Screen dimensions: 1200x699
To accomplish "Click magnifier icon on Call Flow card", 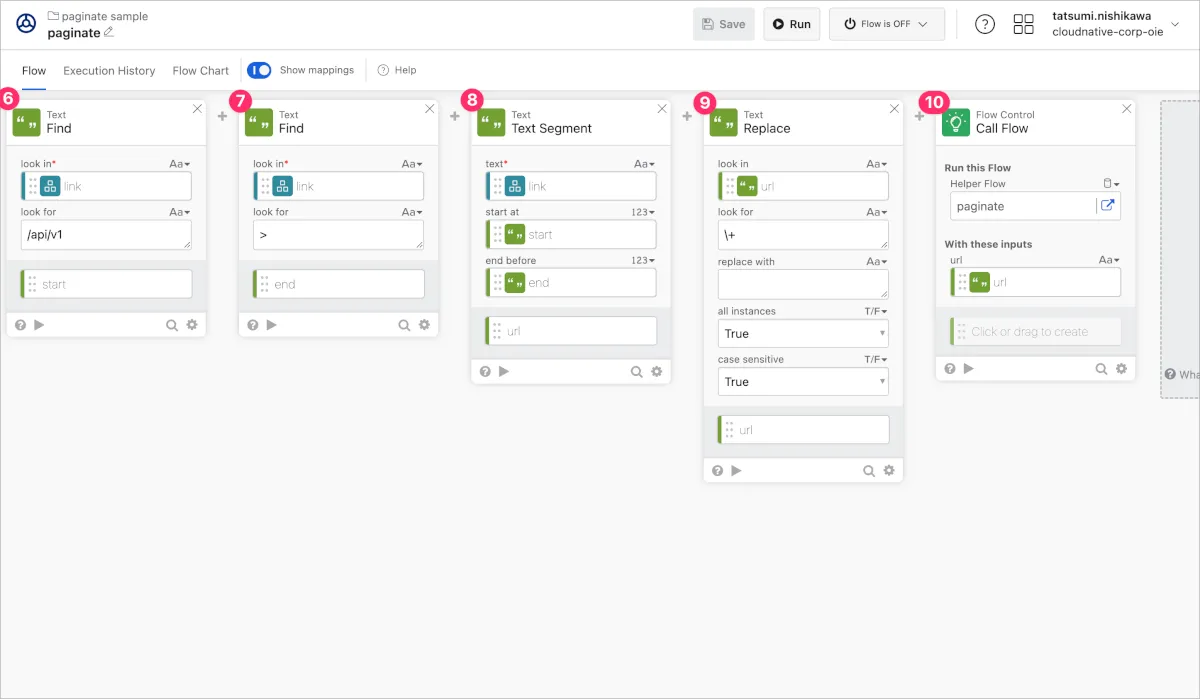I will click(1101, 368).
